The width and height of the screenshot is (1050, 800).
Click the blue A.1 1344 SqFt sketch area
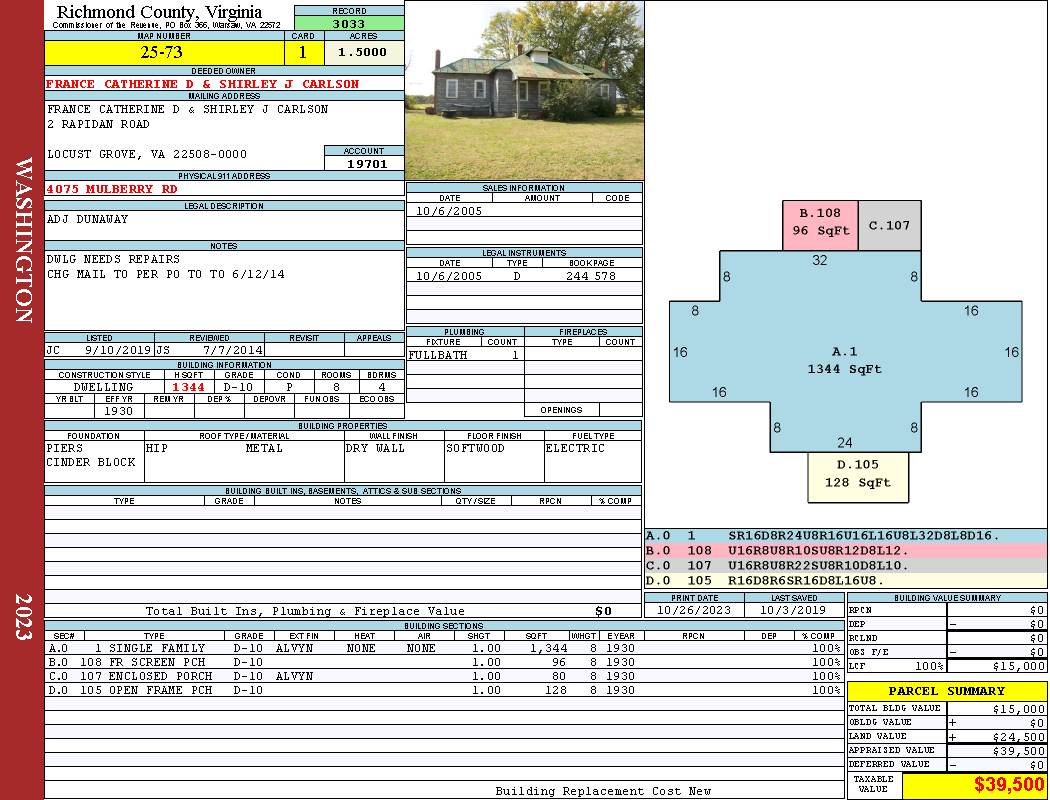[x=845, y=360]
